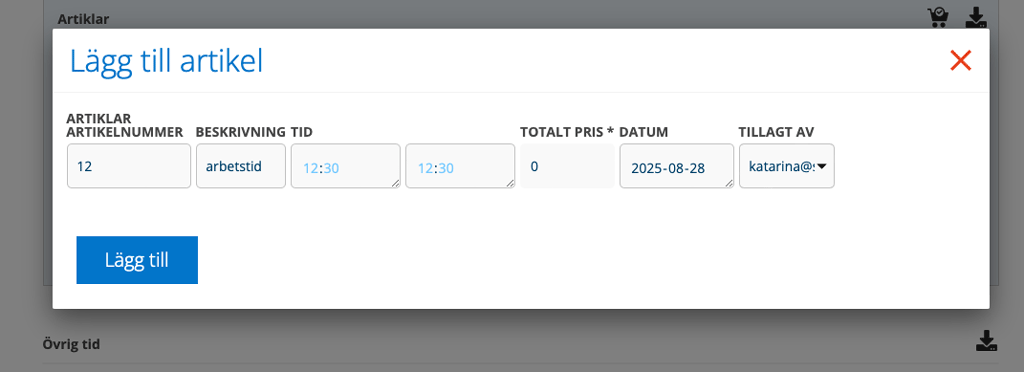Click the Artiklar section heading
The height and width of the screenshot is (372, 1024).
click(x=83, y=19)
